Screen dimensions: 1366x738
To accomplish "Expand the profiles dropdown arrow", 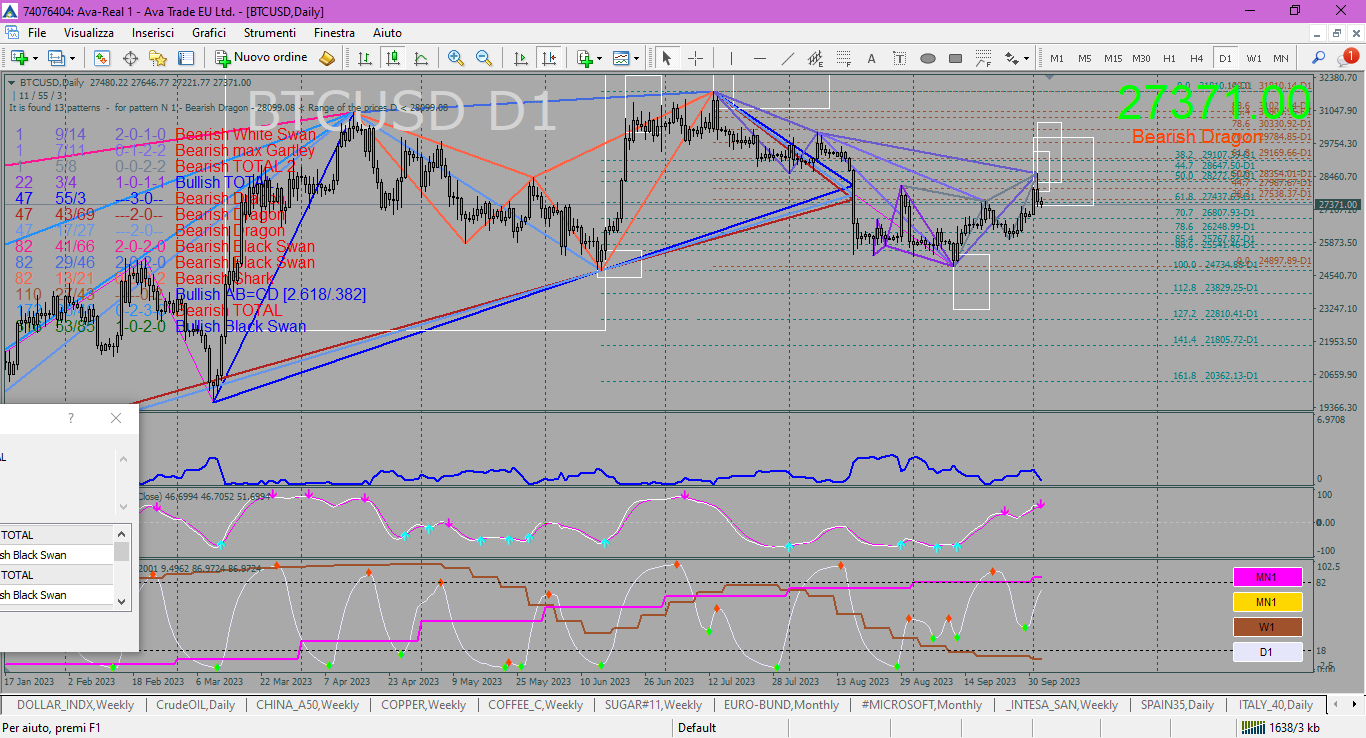I will [x=72, y=58].
